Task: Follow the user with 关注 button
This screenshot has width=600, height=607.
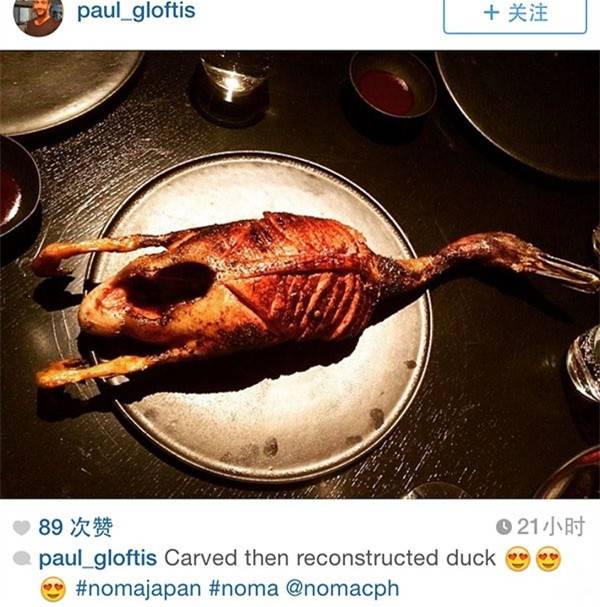Action: click(x=515, y=15)
